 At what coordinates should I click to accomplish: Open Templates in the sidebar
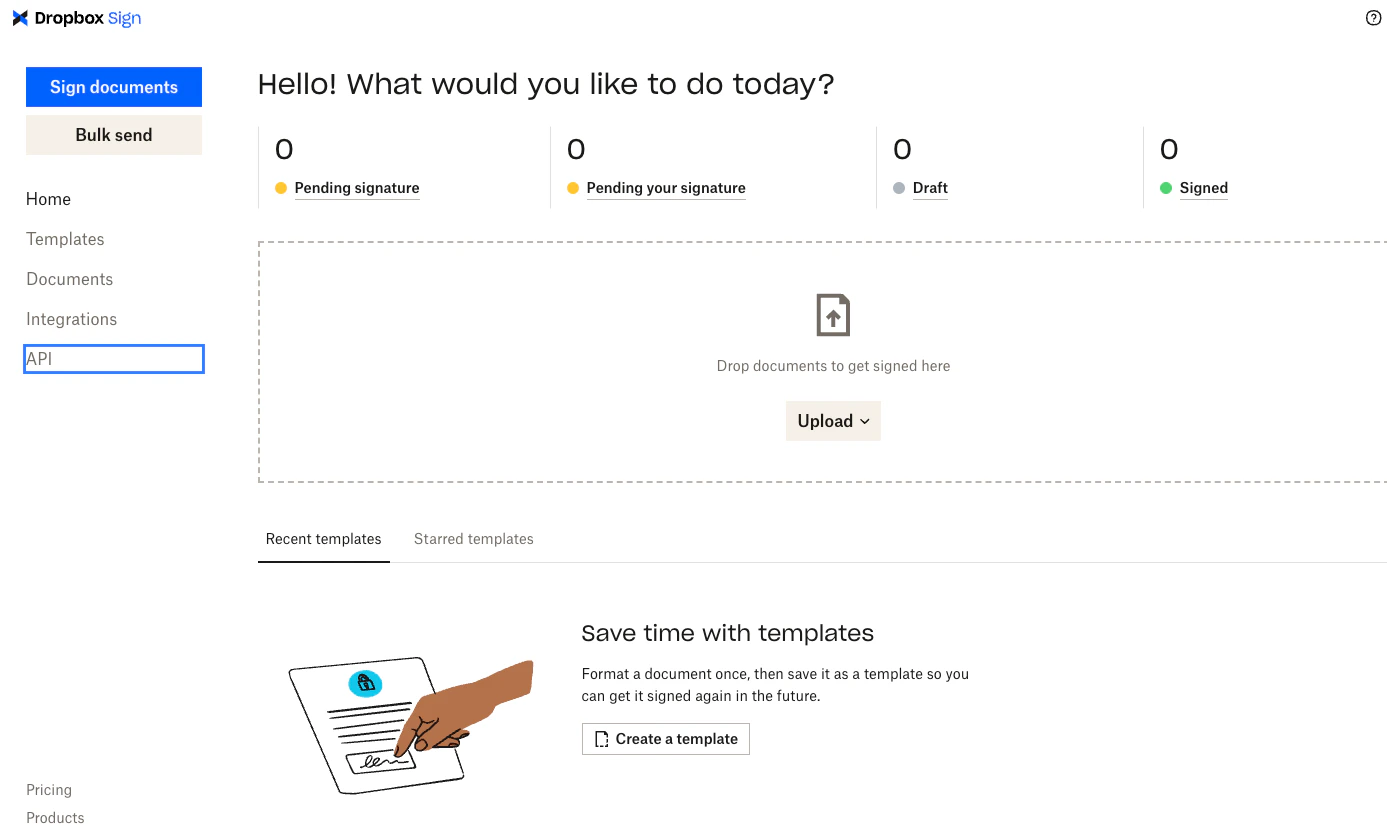coord(65,239)
